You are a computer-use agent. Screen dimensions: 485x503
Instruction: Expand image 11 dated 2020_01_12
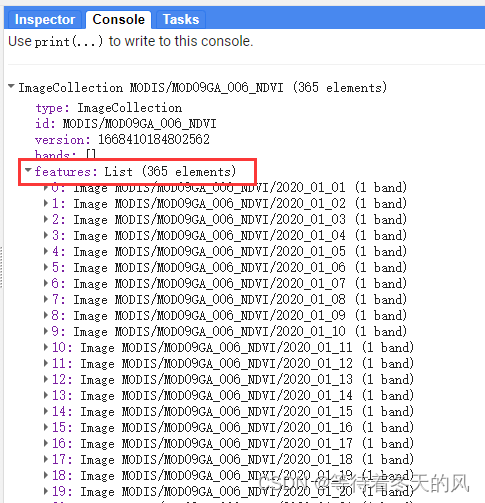pos(46,363)
